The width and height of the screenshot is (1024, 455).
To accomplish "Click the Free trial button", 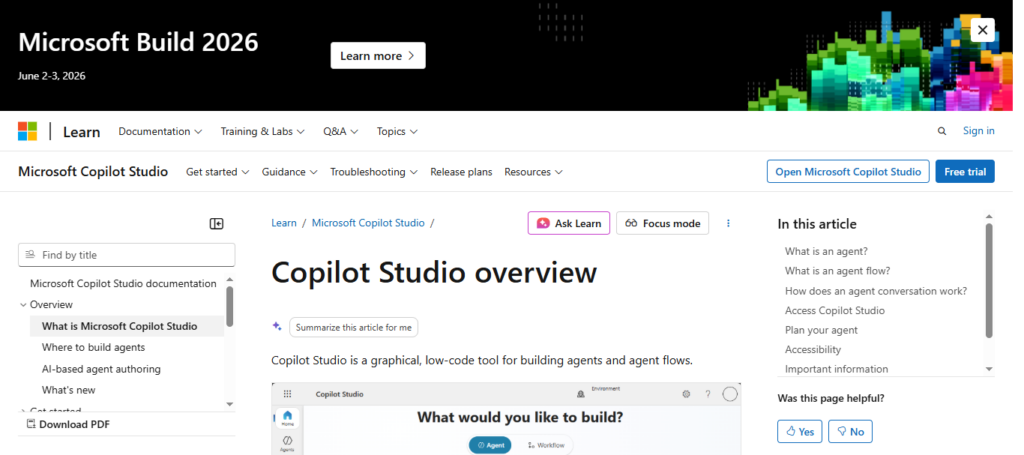I will (965, 171).
